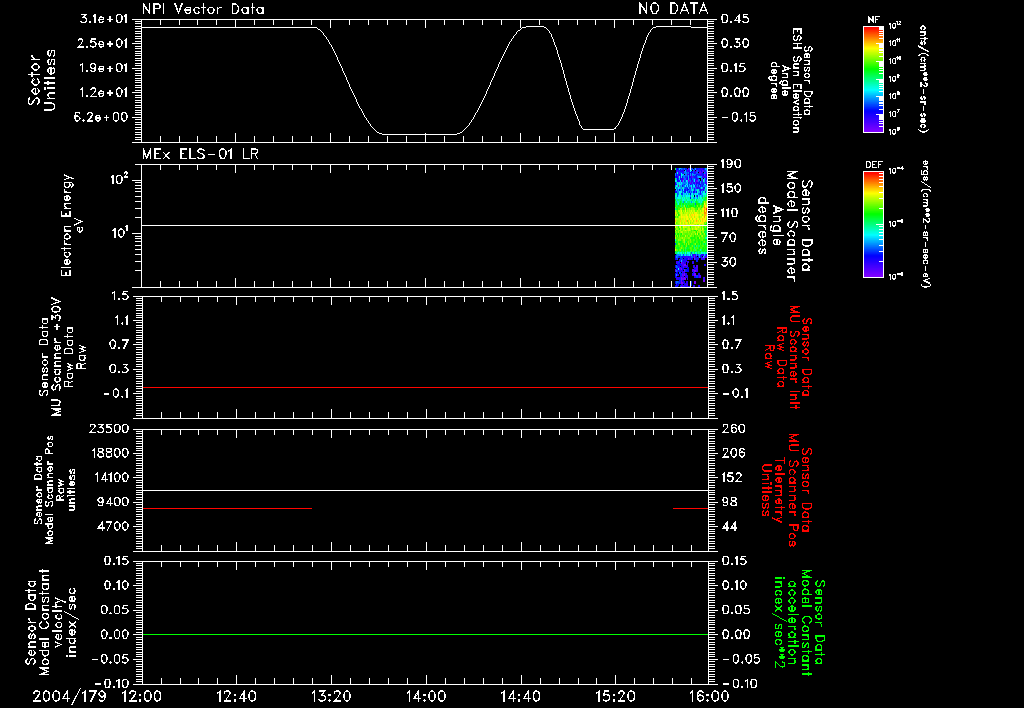The height and width of the screenshot is (708, 1024).
Task: Click the '1.9e+01' sector tick value
Action: click(104, 68)
